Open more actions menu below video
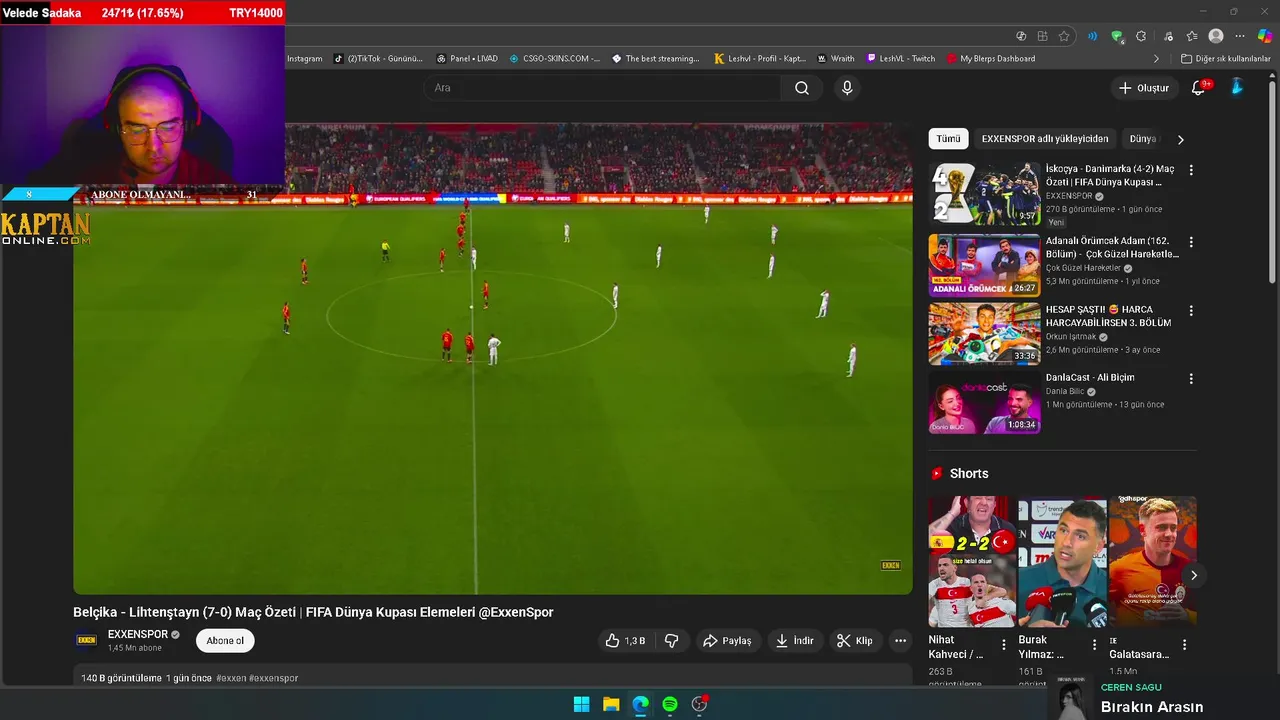The height and width of the screenshot is (720, 1280). pos(900,641)
